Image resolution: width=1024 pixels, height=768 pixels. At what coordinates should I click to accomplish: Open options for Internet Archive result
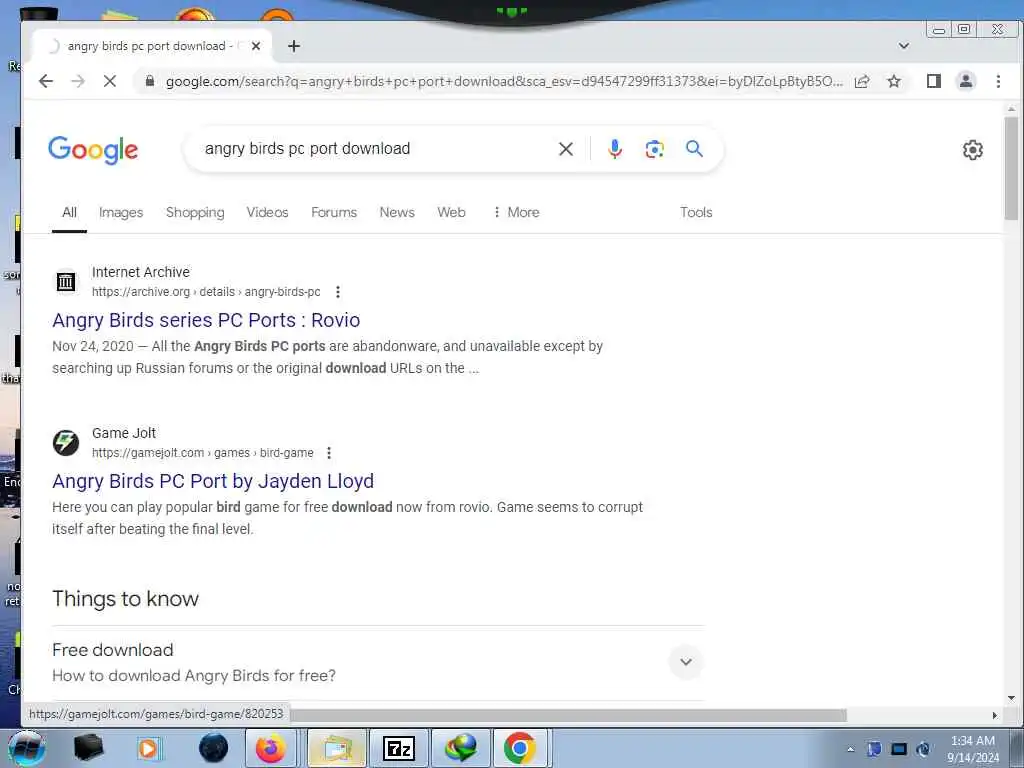[x=338, y=292]
